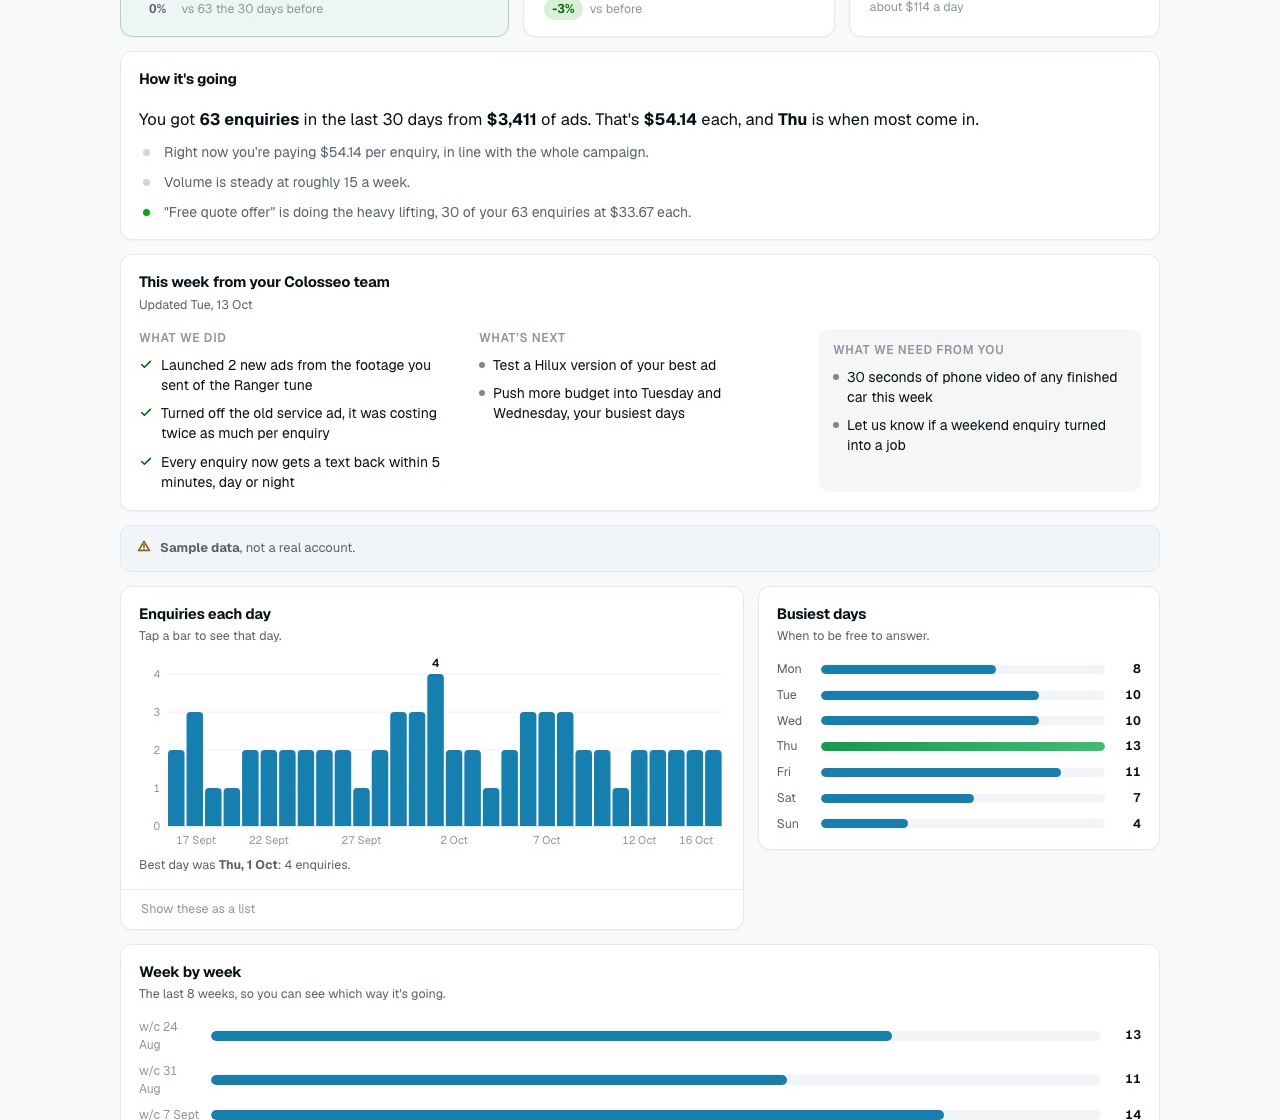Viewport: 1280px width, 1120px height.
Task: Click the line Volume is steady at roughly 15 a week
Action: pos(287,182)
